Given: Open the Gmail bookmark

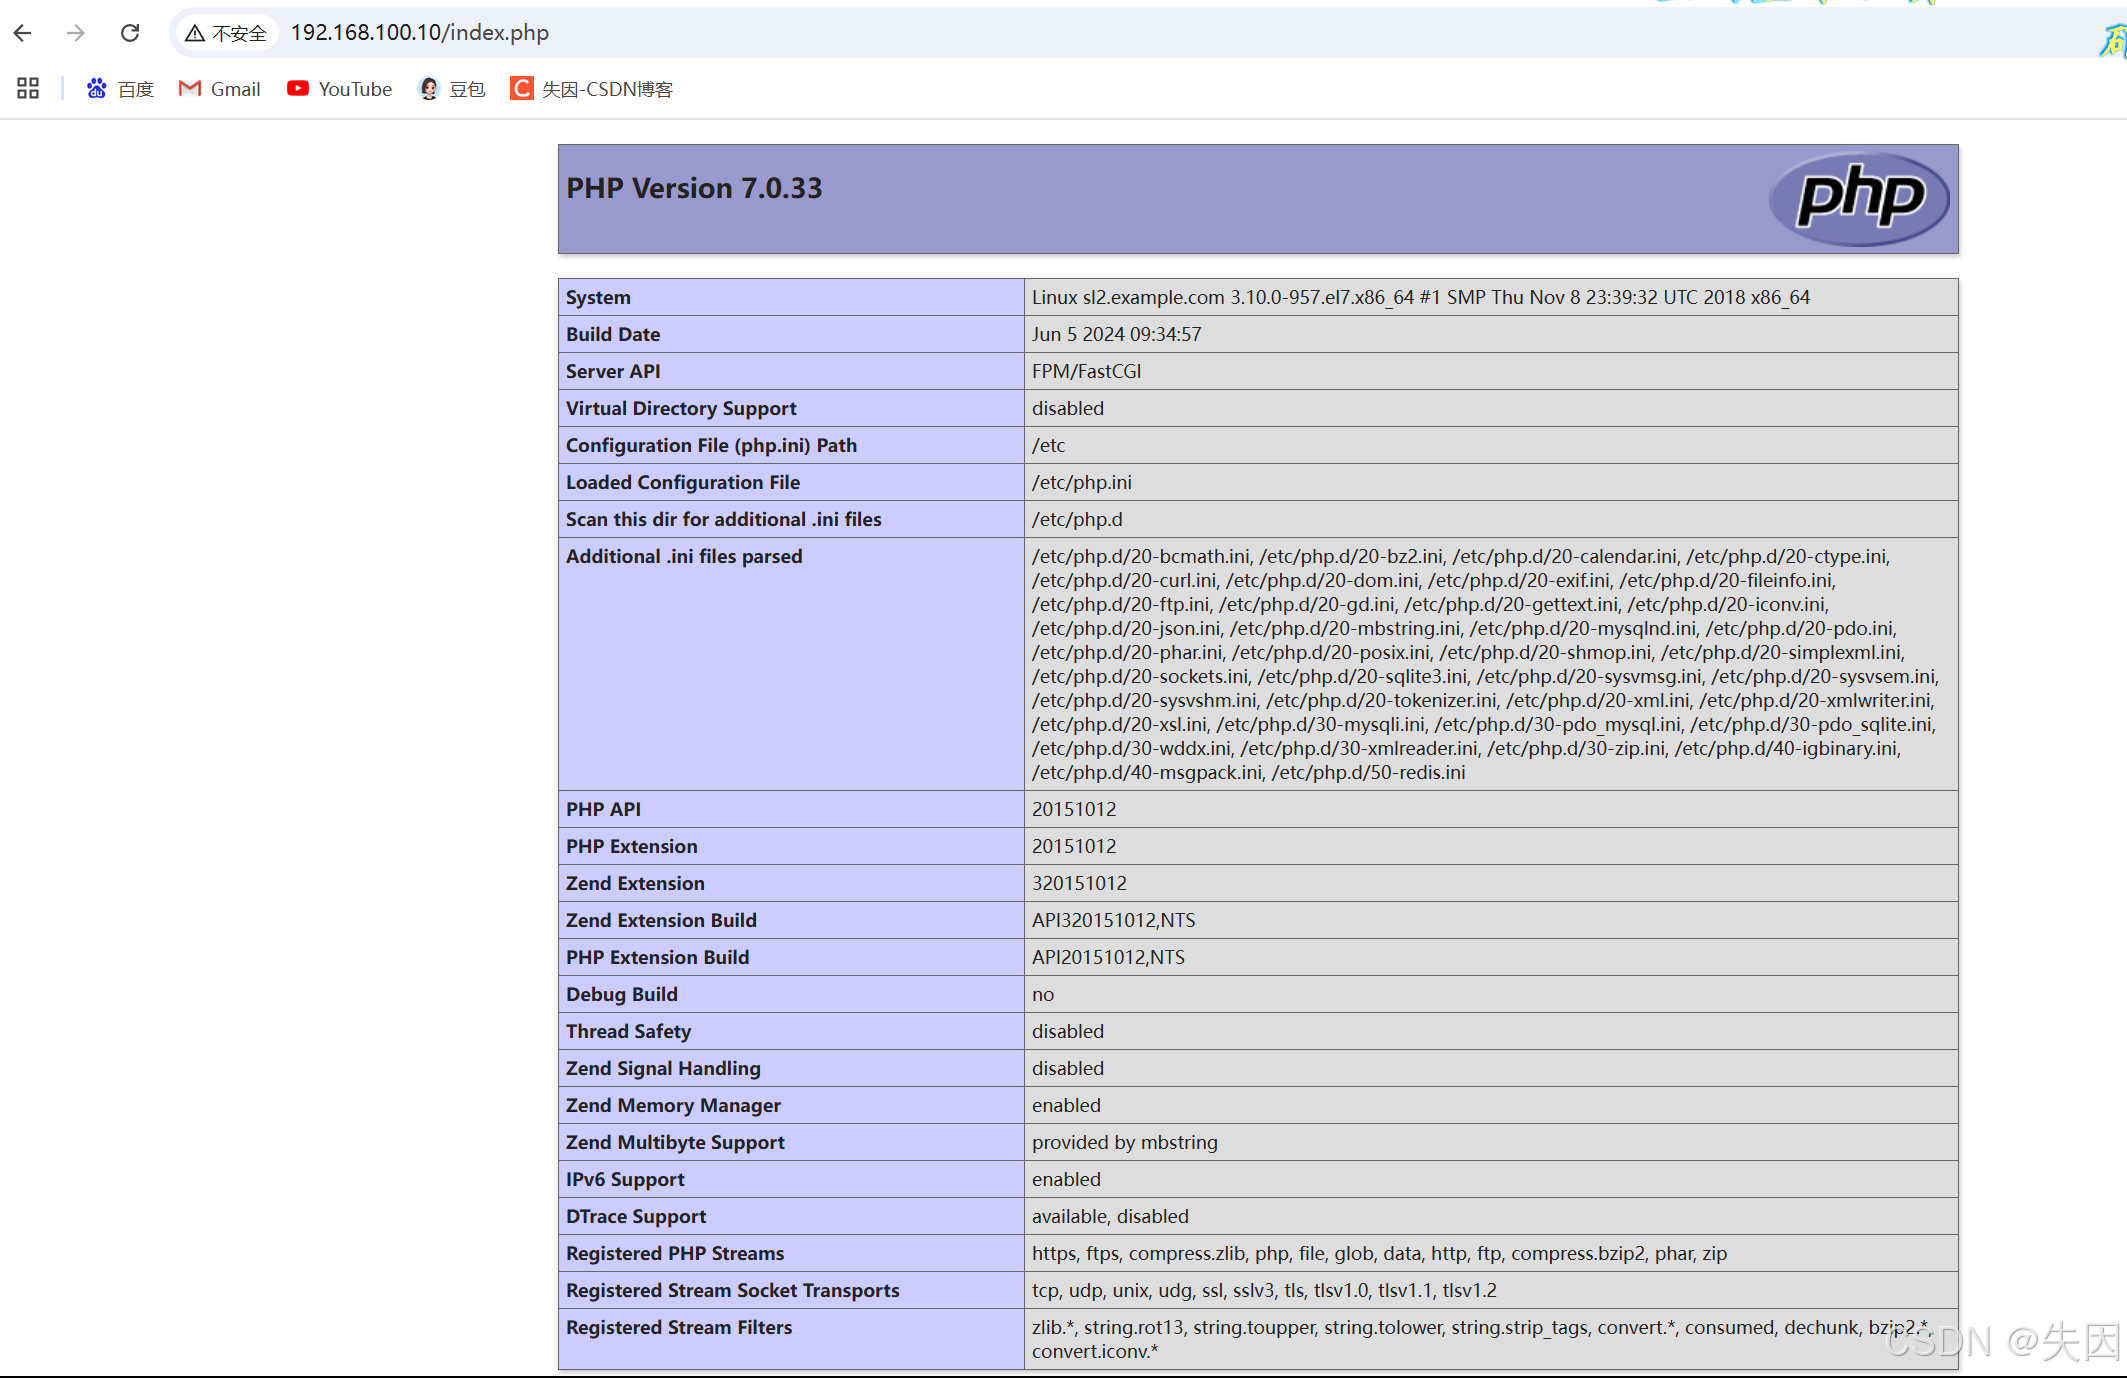Looking at the screenshot, I should click(219, 89).
